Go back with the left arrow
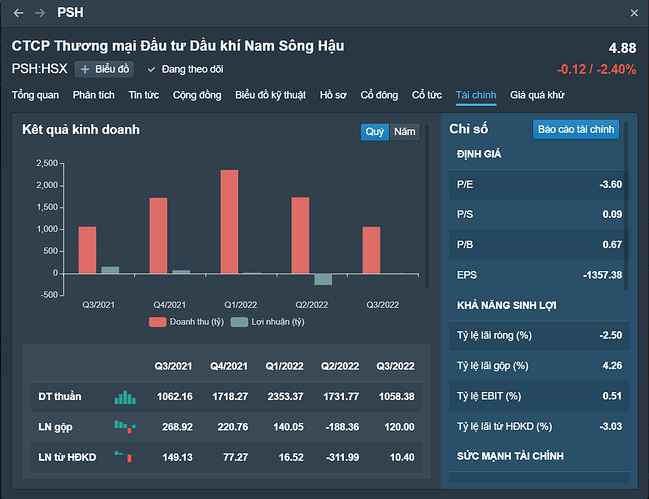This screenshot has width=649, height=499. pos(18,13)
